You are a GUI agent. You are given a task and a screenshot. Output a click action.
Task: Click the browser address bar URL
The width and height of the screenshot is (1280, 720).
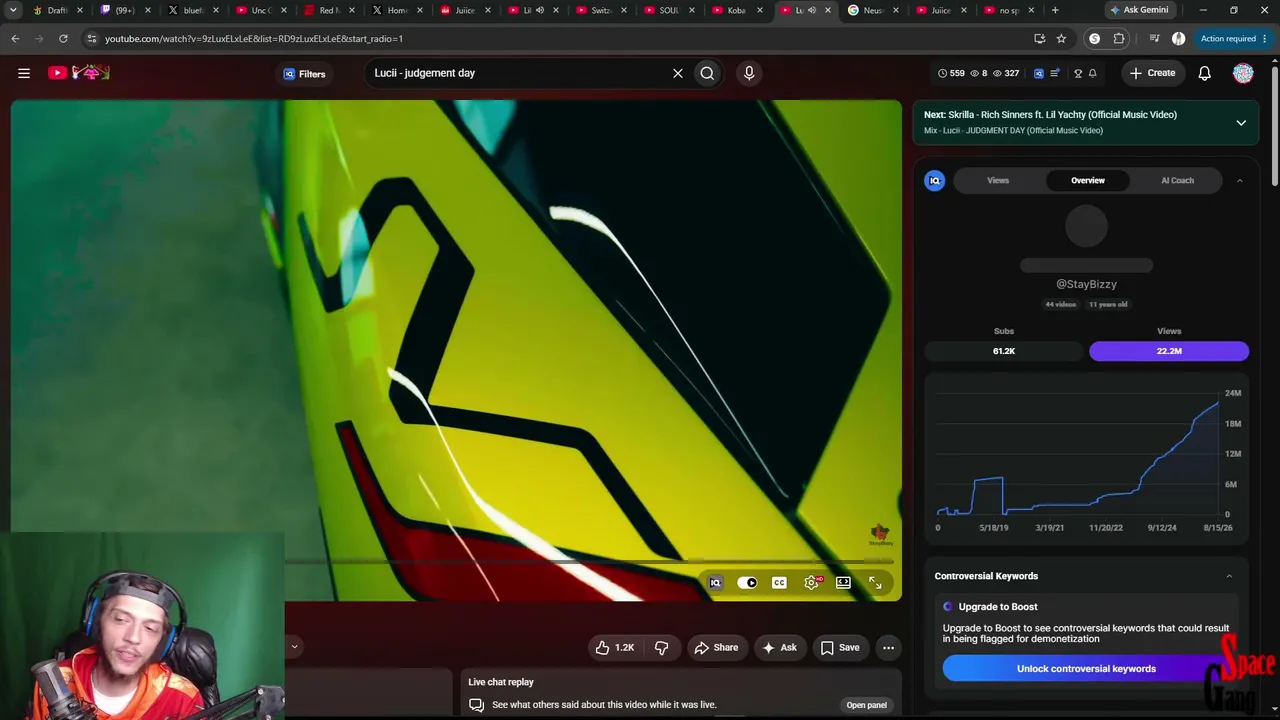point(254,39)
